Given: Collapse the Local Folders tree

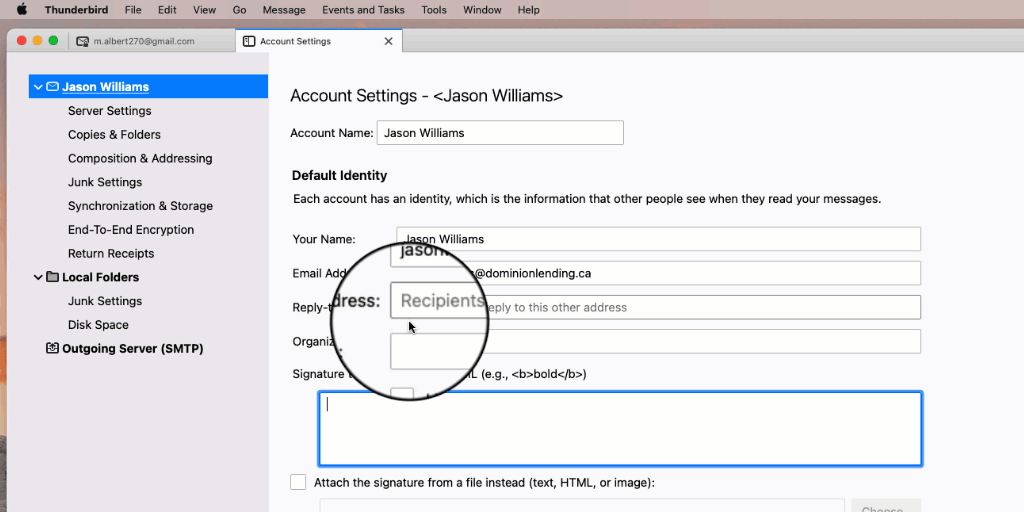Looking at the screenshot, I should pyautogui.click(x=38, y=278).
